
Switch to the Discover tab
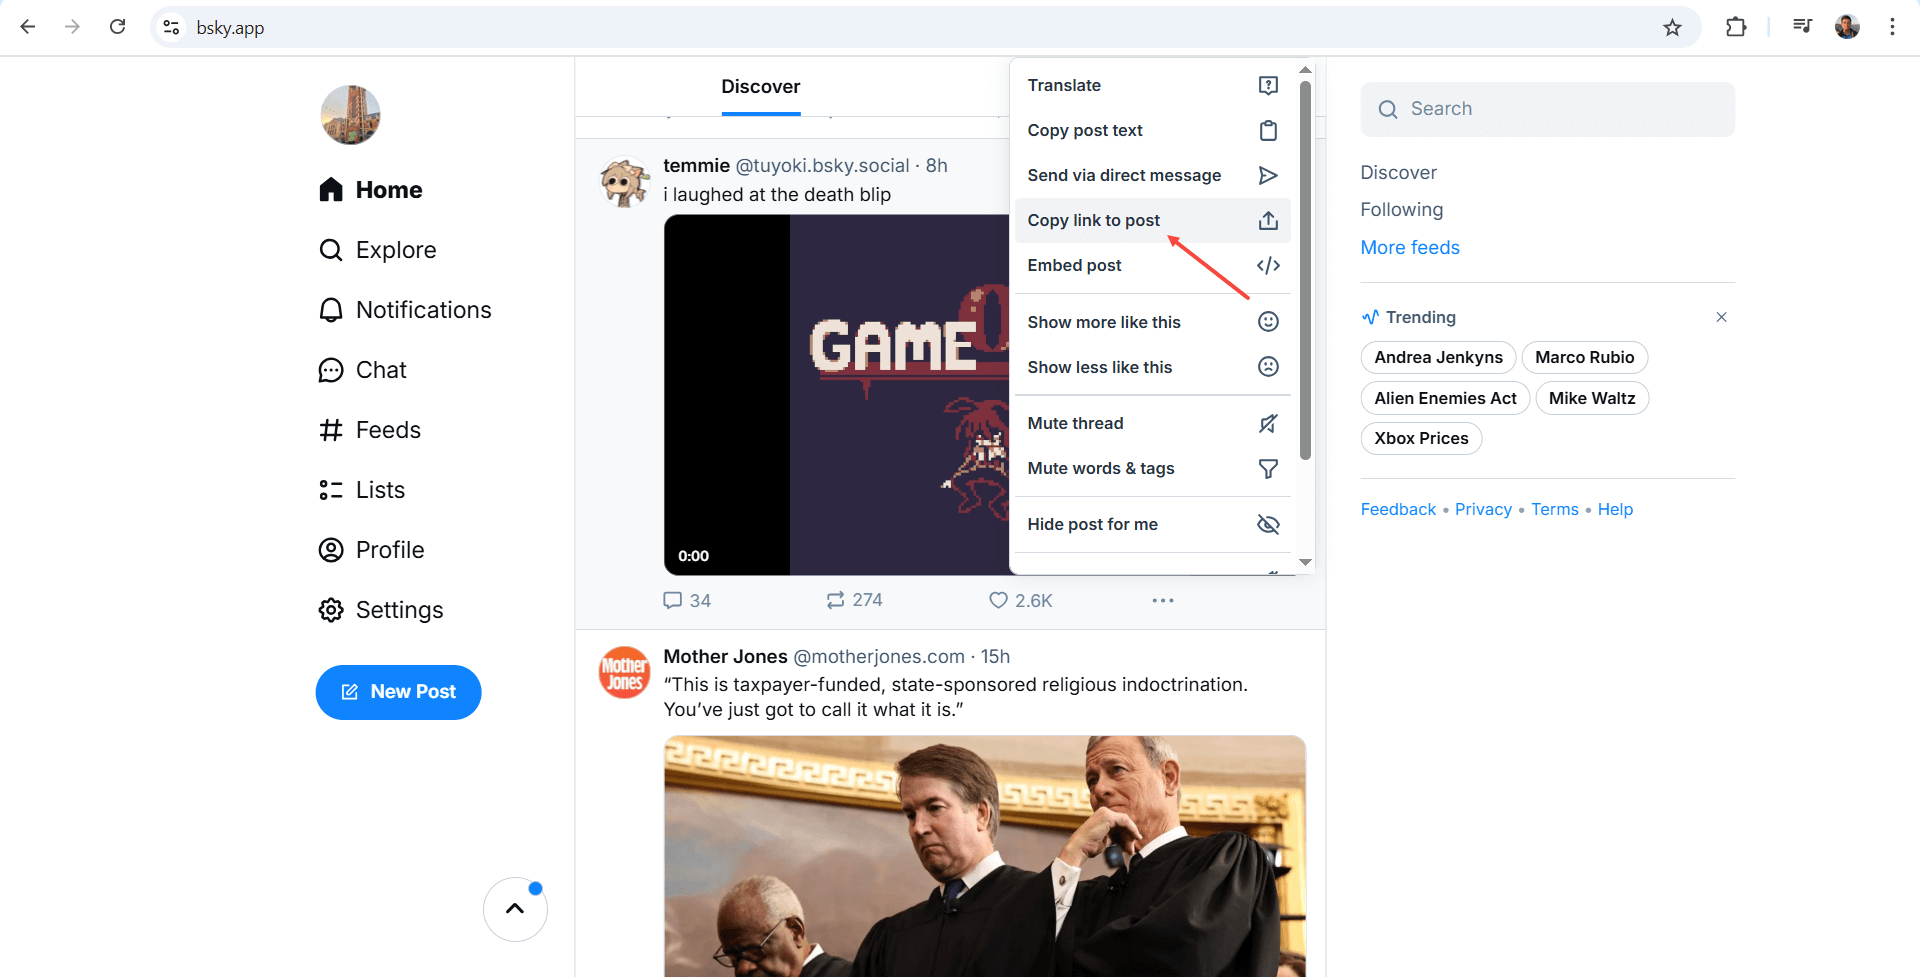[x=760, y=87]
